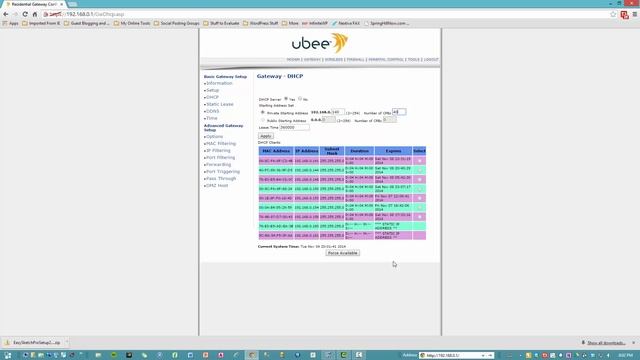Screen dimensions: 640x360
Task: Reload the page with the refresh icon
Action: click(25, 14)
